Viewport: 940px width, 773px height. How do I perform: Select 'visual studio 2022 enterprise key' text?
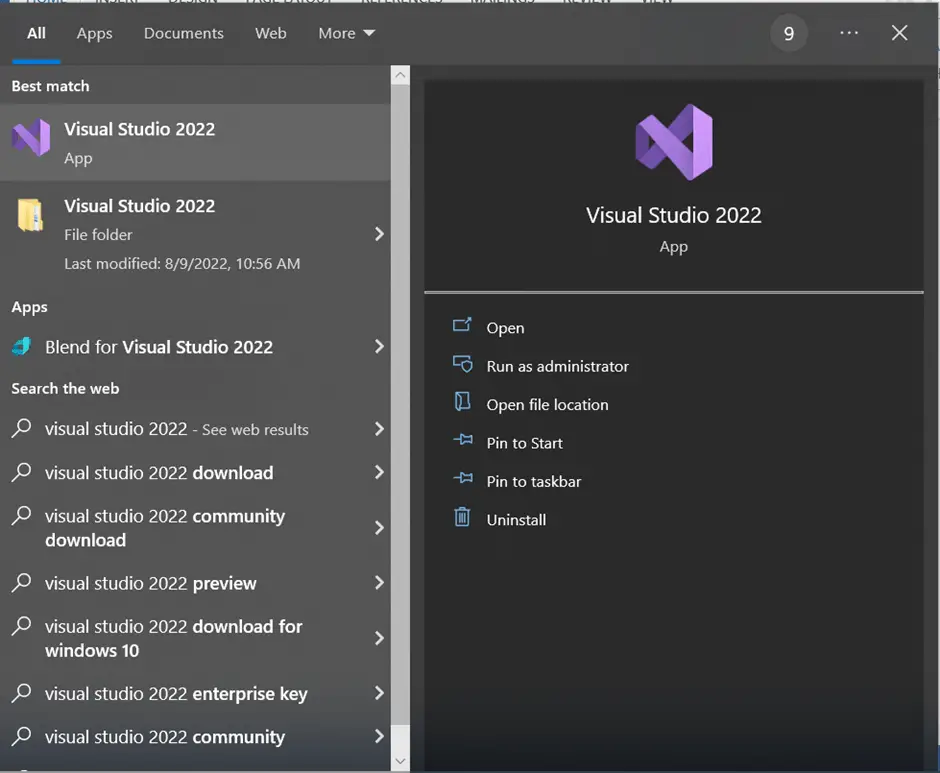click(x=176, y=693)
